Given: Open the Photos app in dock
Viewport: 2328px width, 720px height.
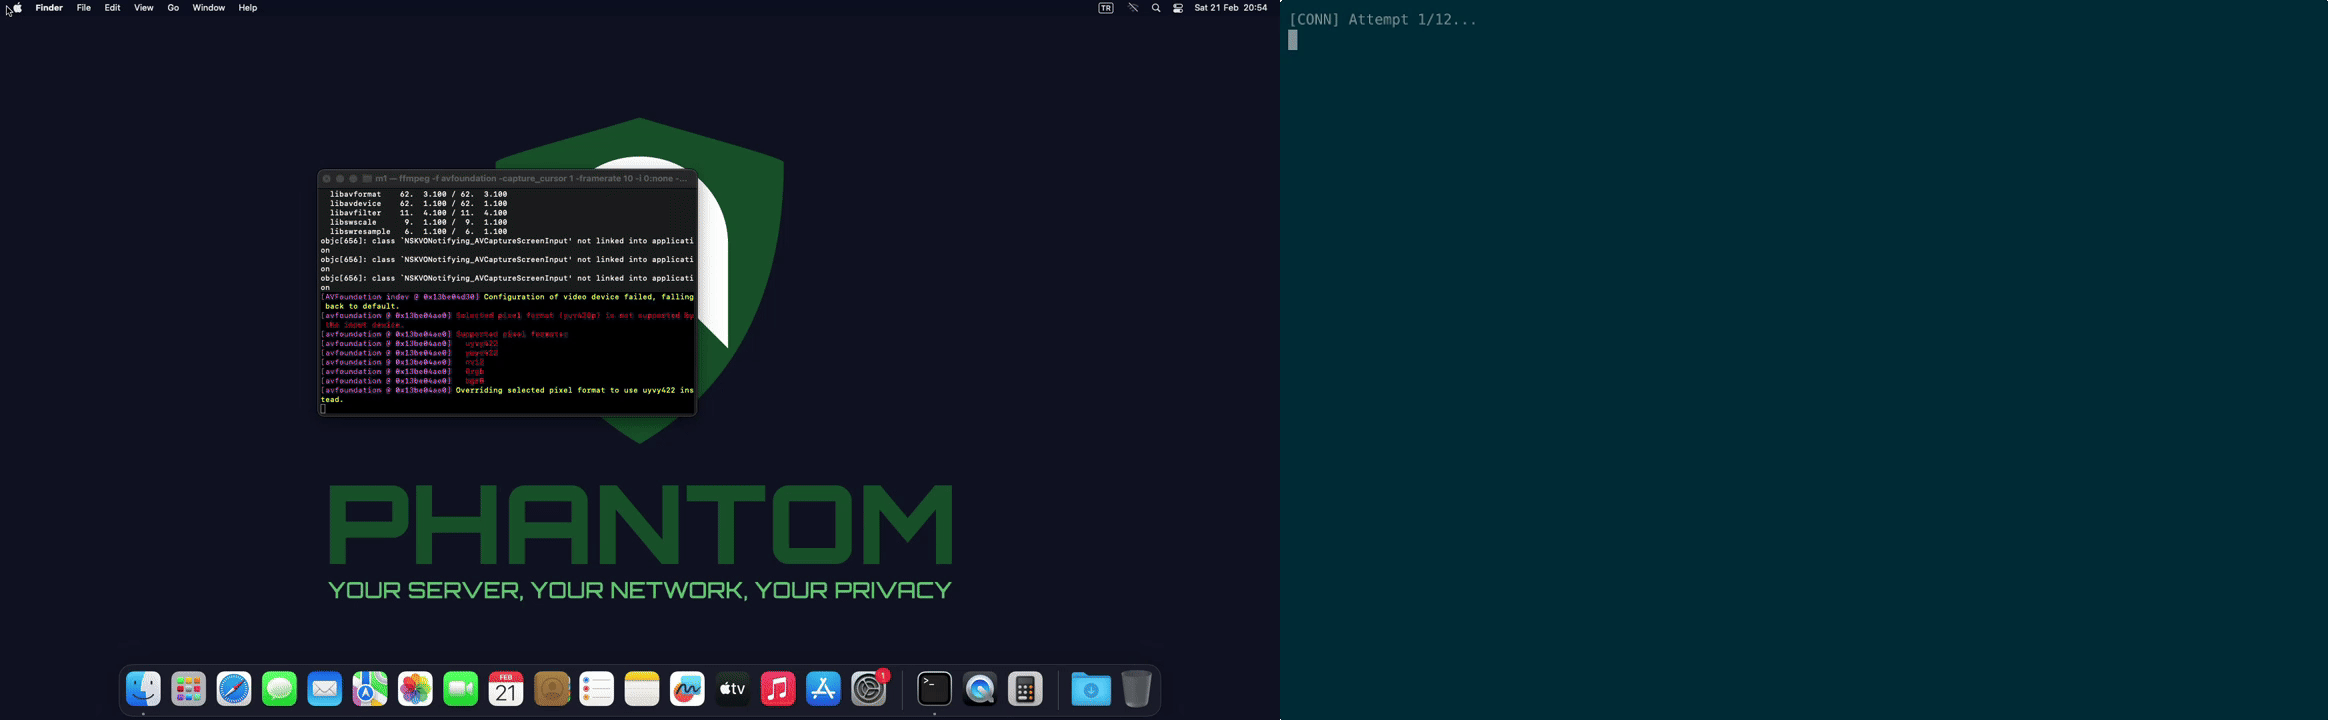Looking at the screenshot, I should coord(415,689).
